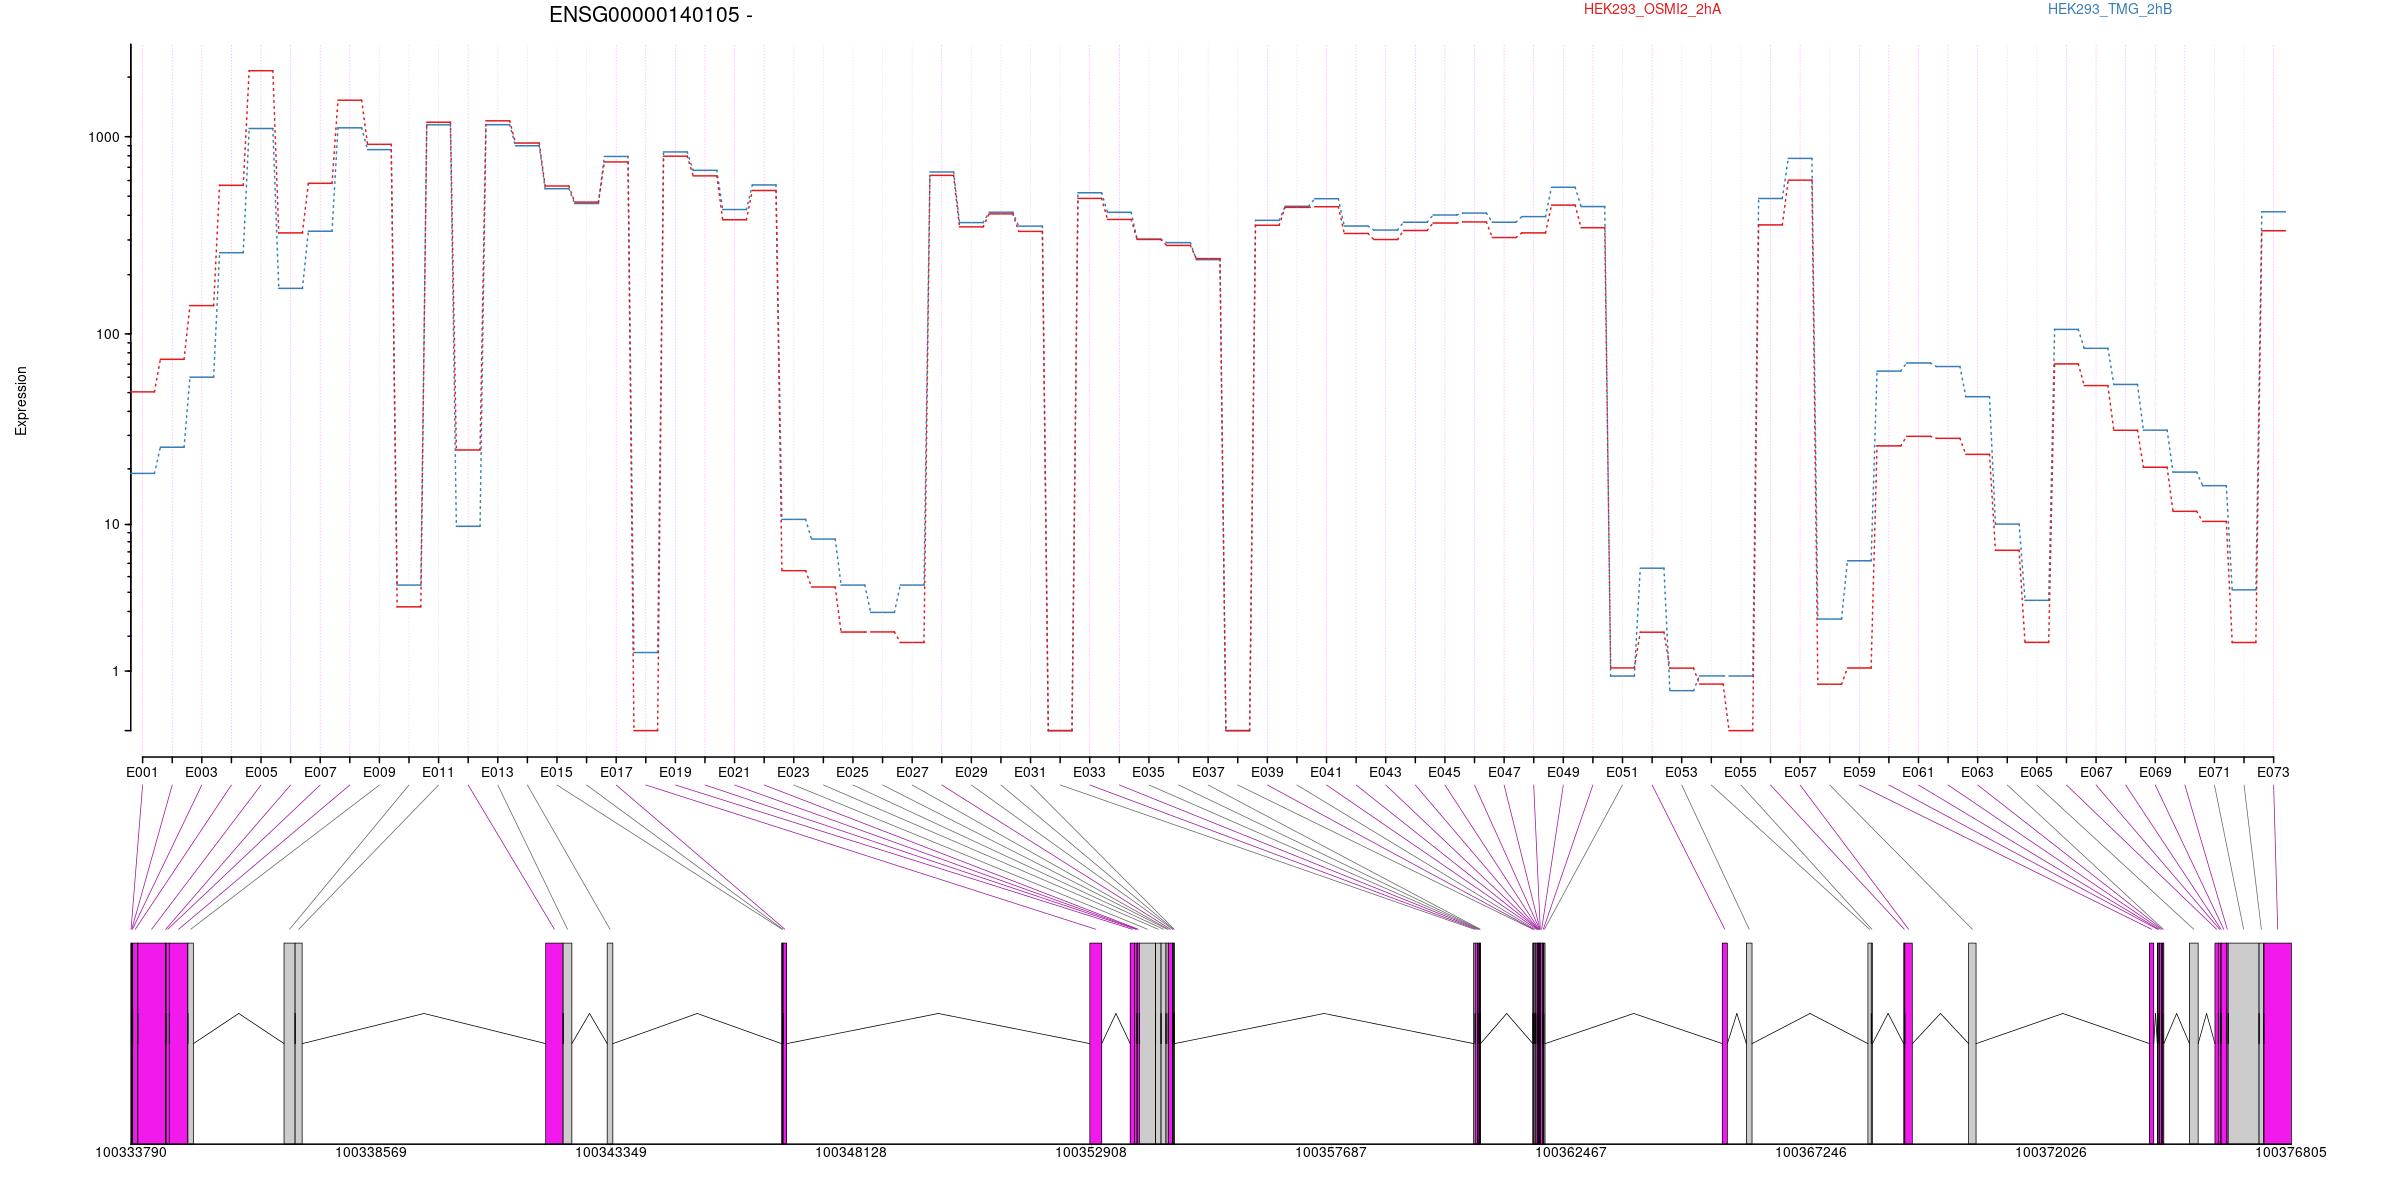Click exon bin label E037

pyautogui.click(x=1208, y=772)
